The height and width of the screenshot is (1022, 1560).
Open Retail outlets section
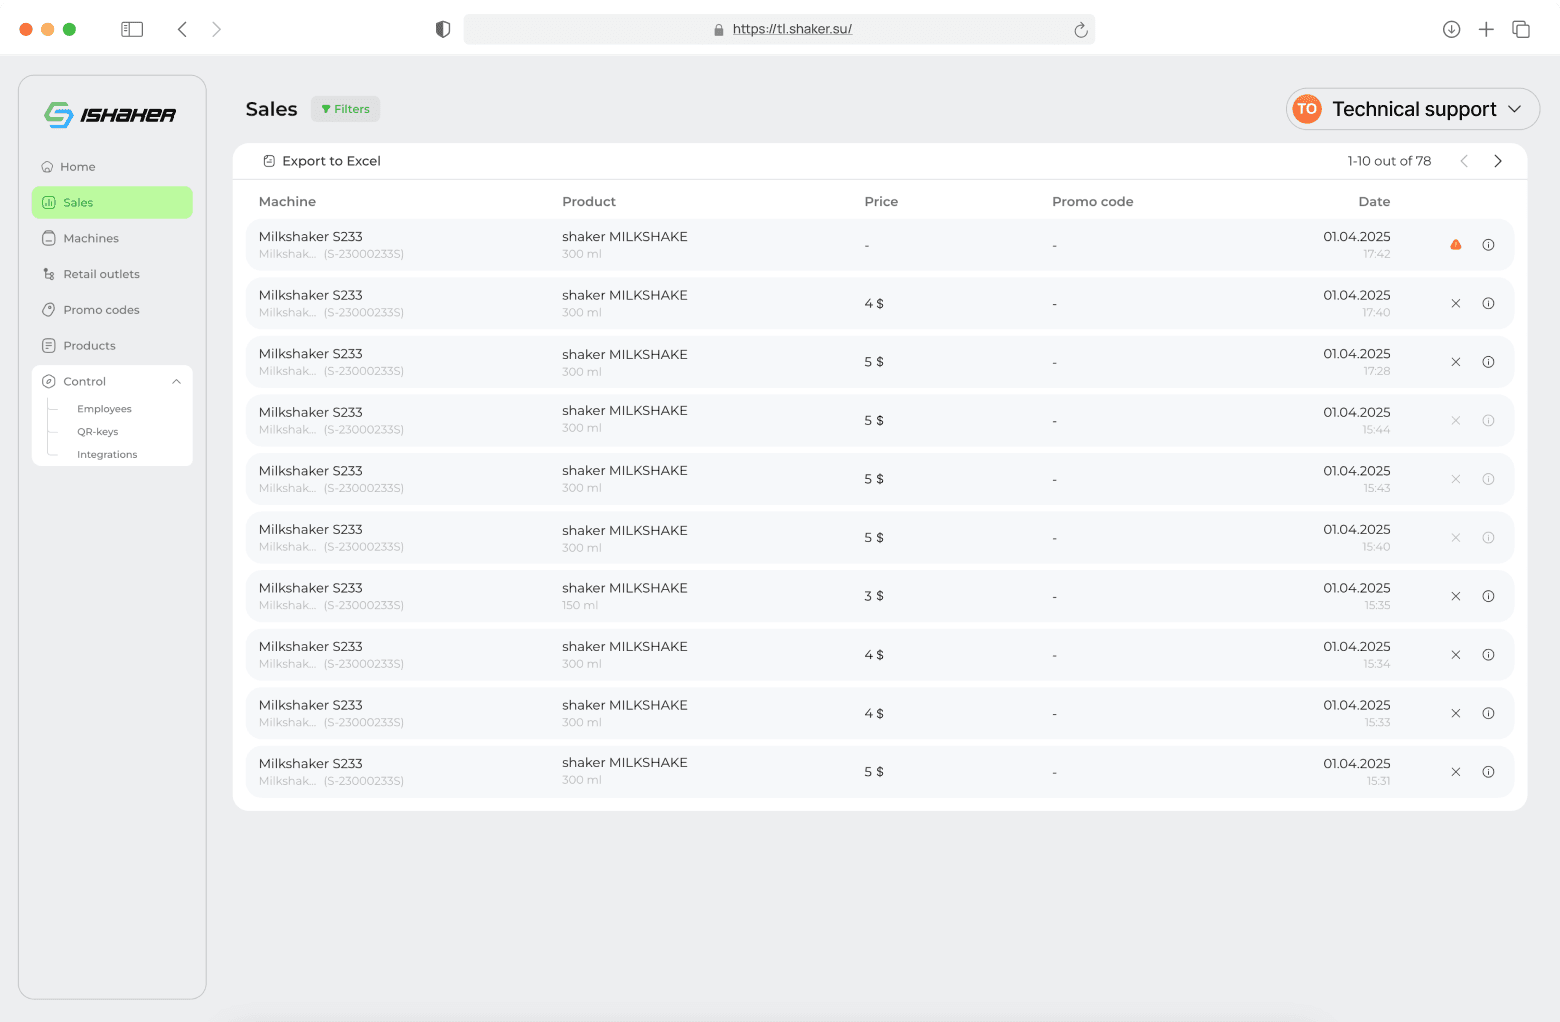point(91,274)
